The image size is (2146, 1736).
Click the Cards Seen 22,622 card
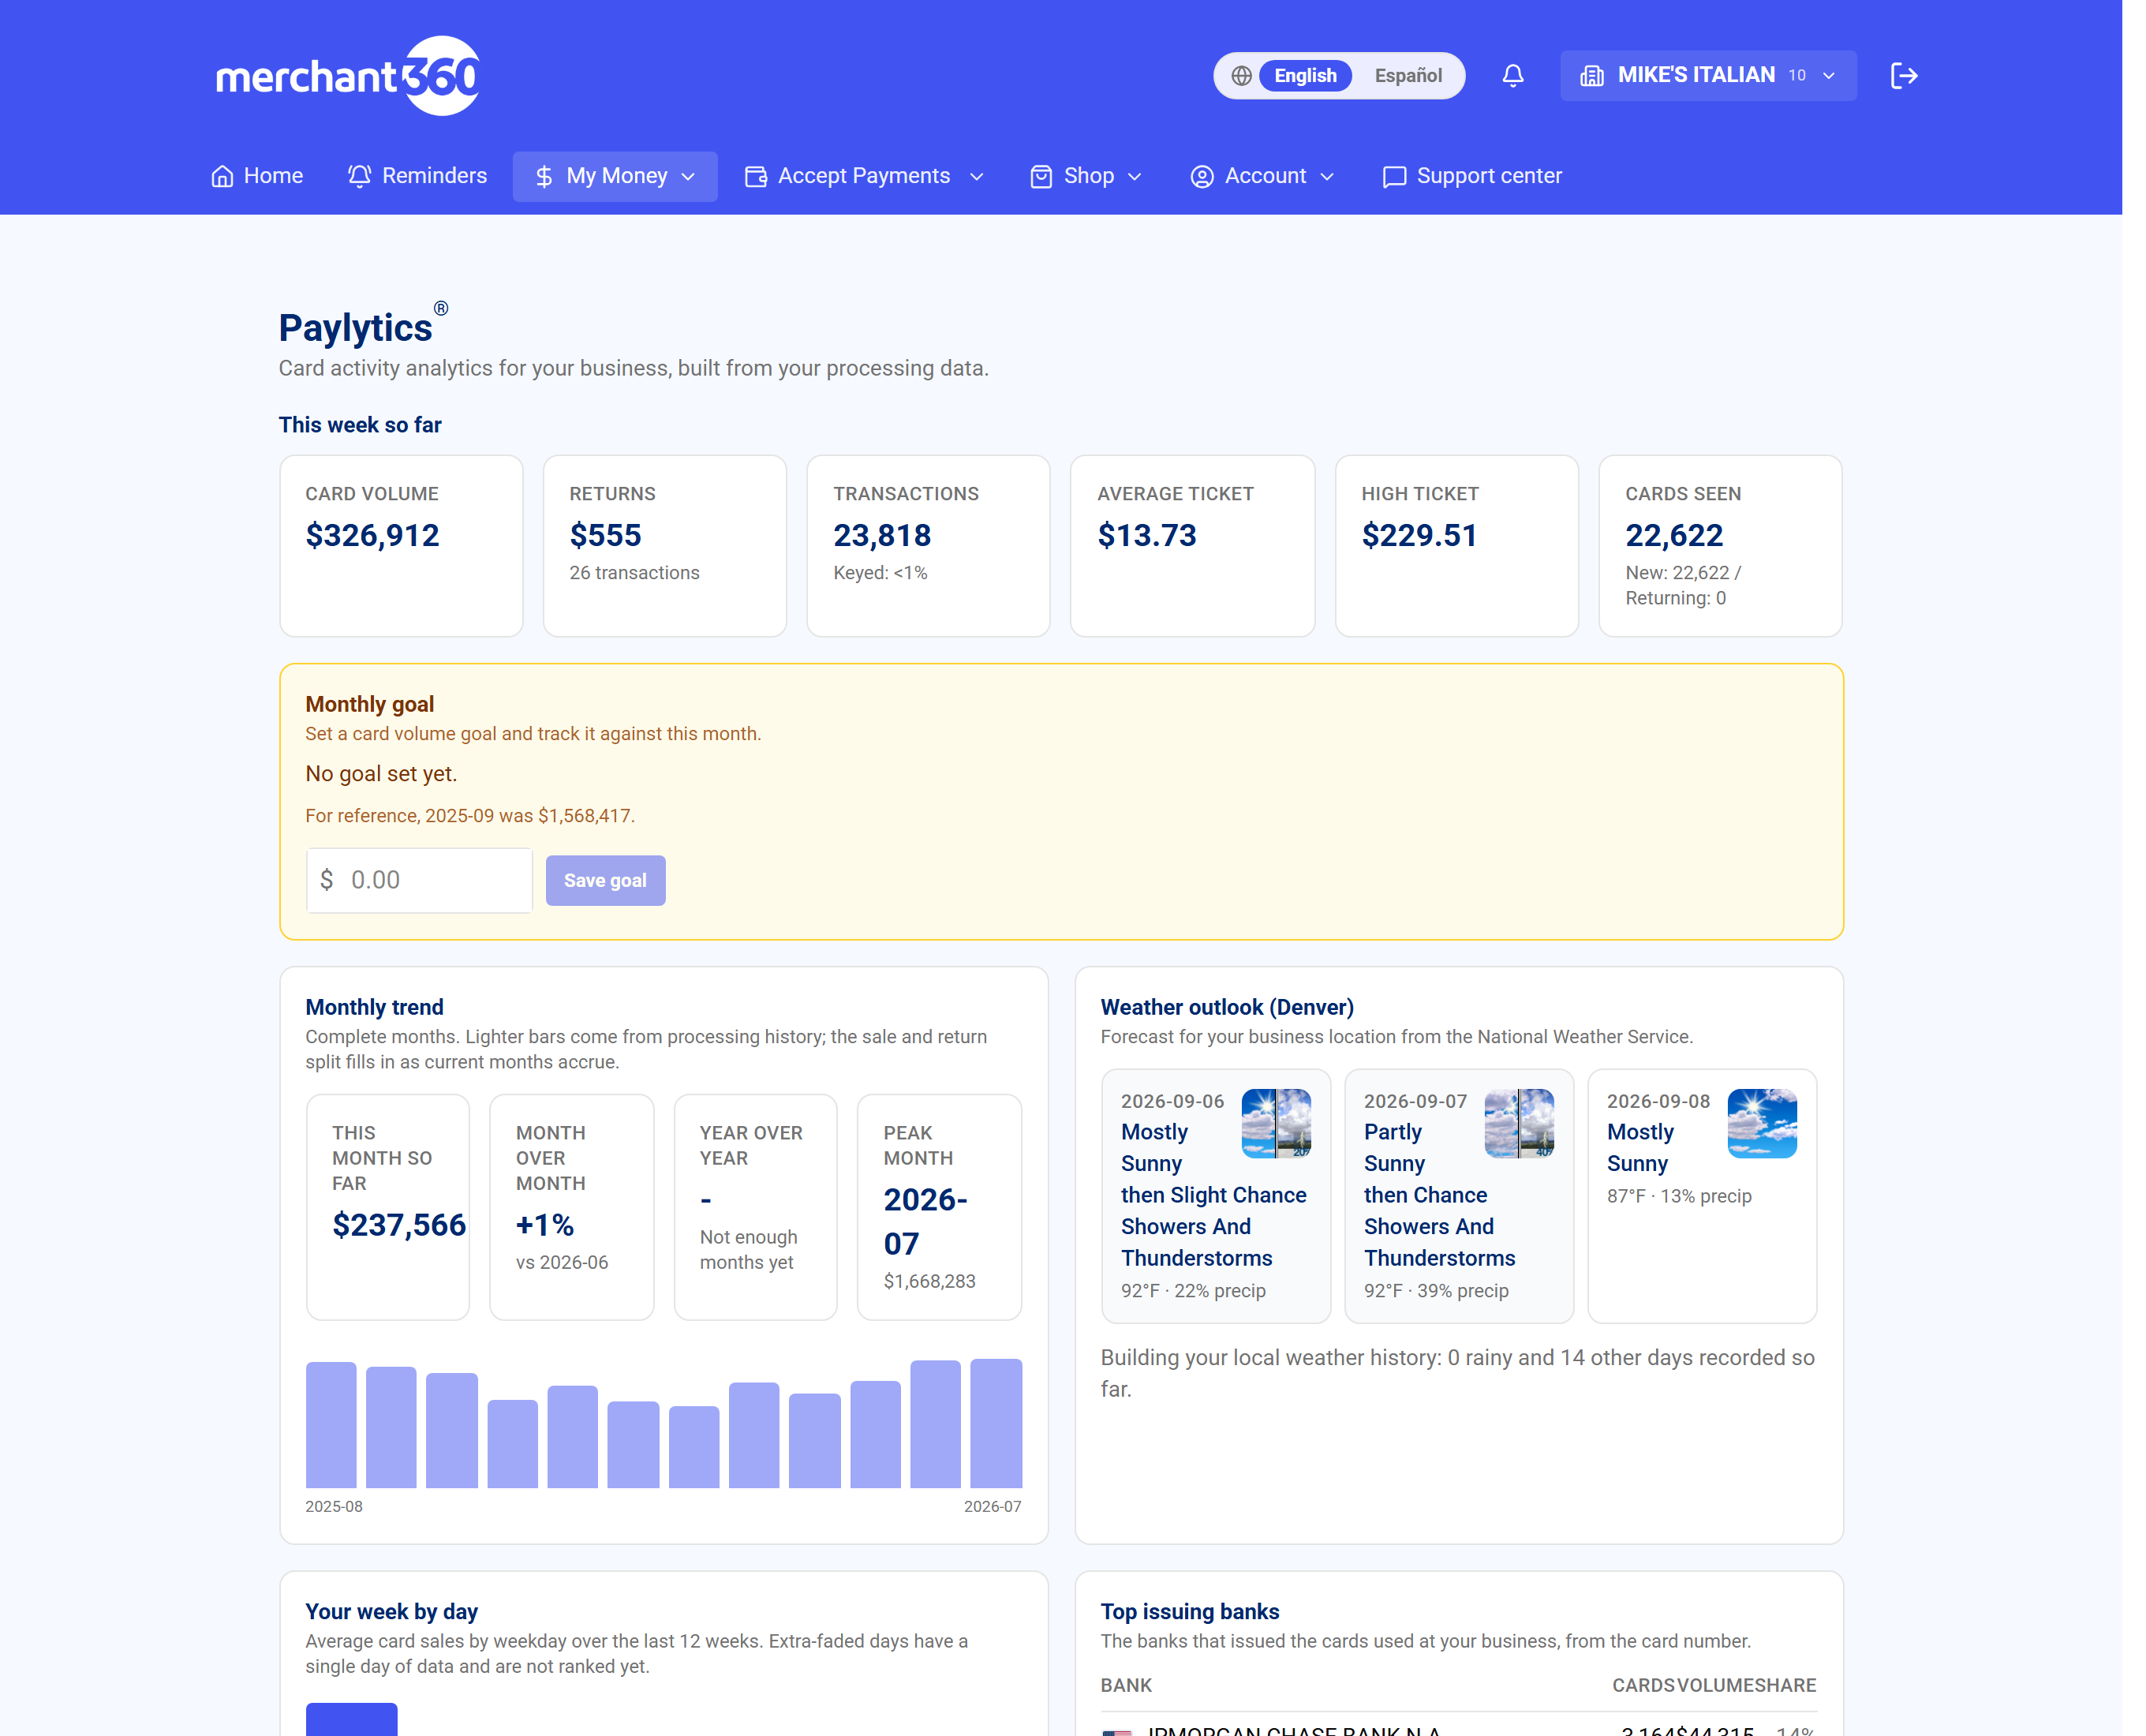pos(1721,546)
